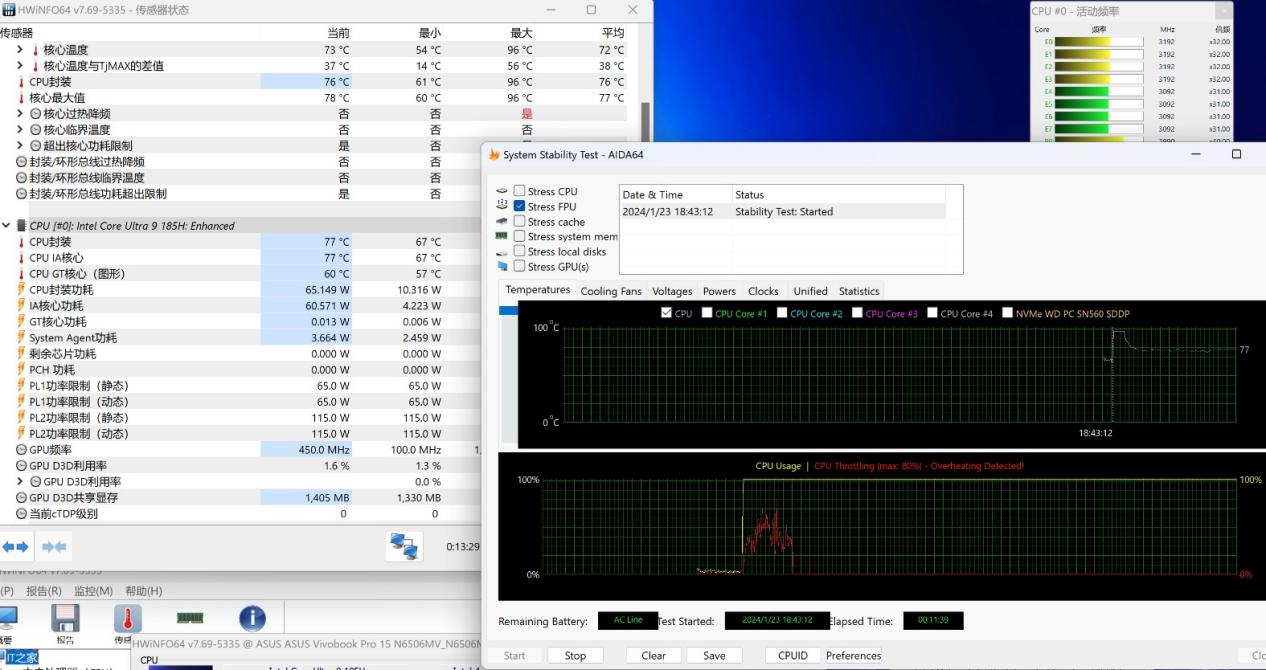Select the thermometer sensors icon in HWiNFO toolbar

click(128, 617)
